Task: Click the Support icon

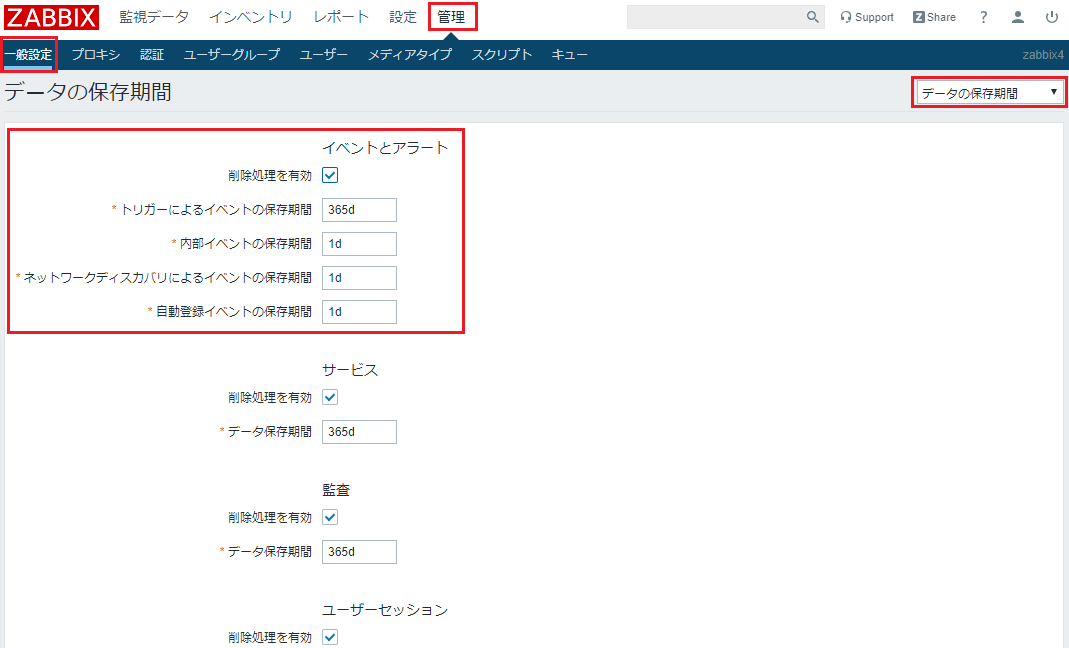Action: pos(866,16)
